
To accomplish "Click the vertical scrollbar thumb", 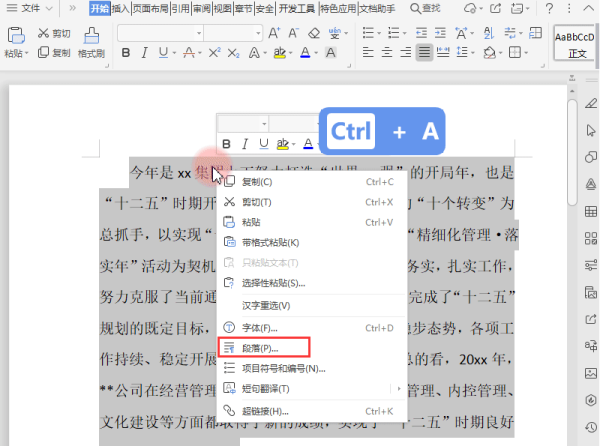I will point(572,152).
